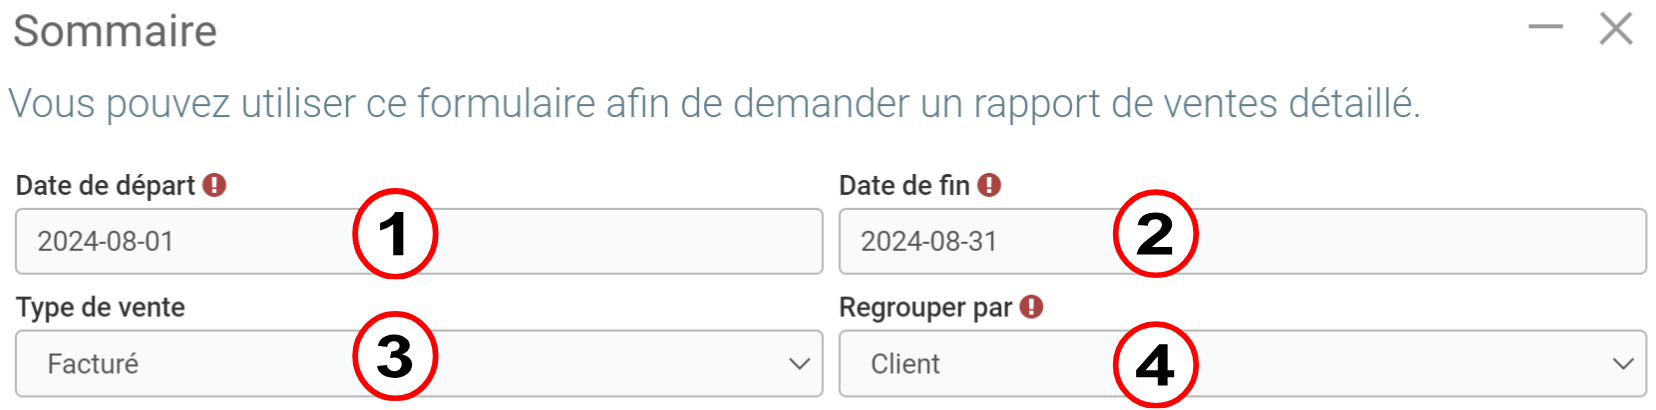Image resolution: width=1656 pixels, height=410 pixels.
Task: Click the numbered marker 4 circle
Action: [x=1155, y=364]
